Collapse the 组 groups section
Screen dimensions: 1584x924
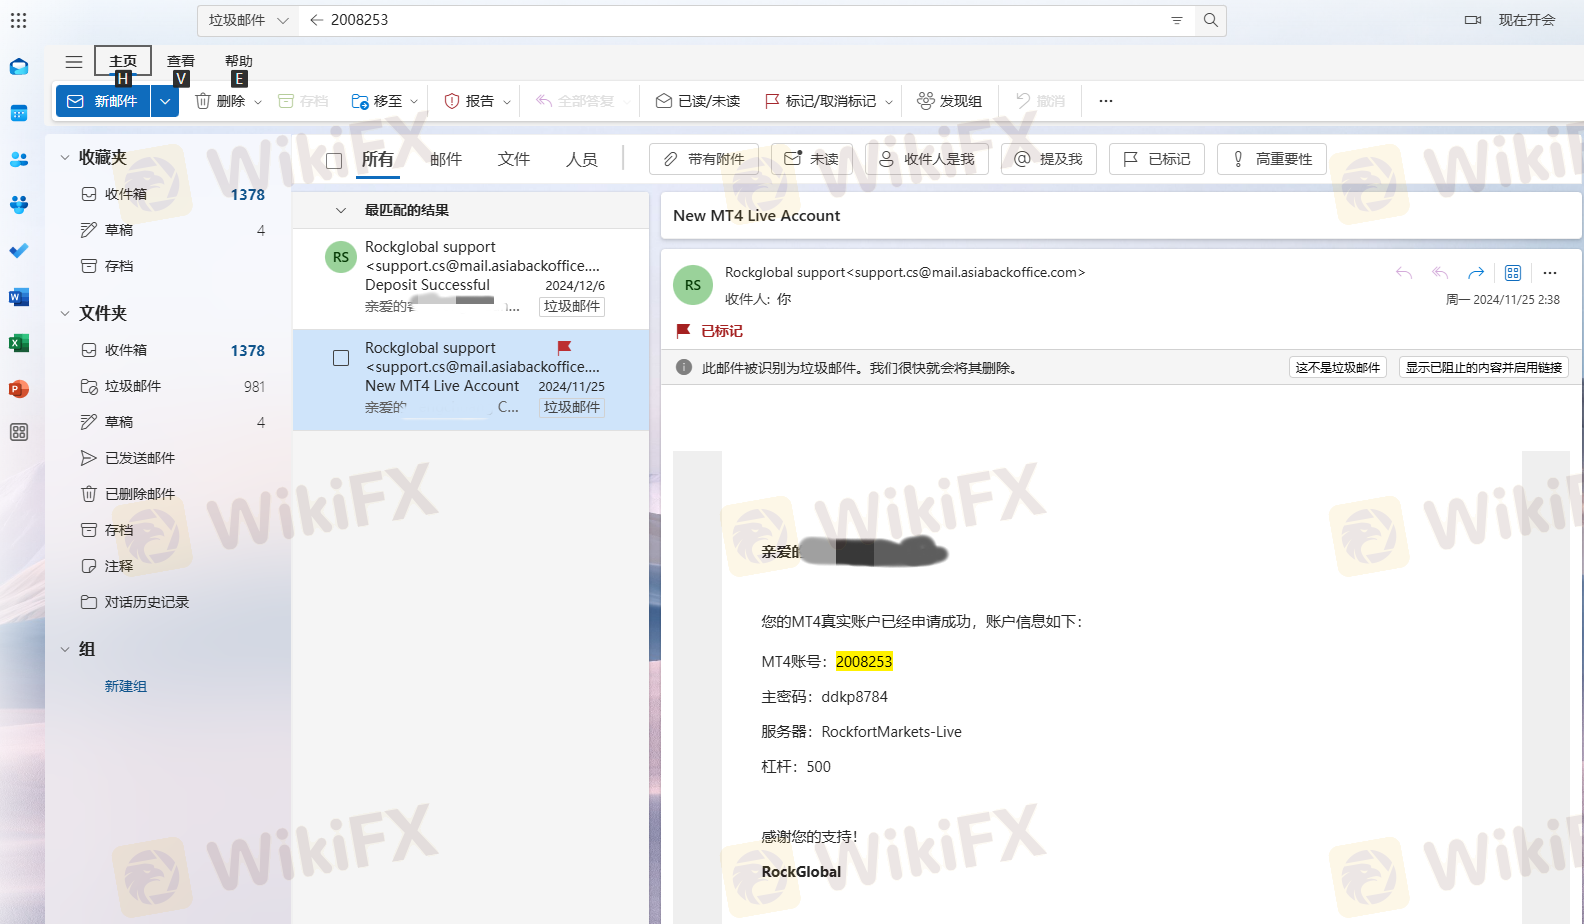tap(65, 650)
